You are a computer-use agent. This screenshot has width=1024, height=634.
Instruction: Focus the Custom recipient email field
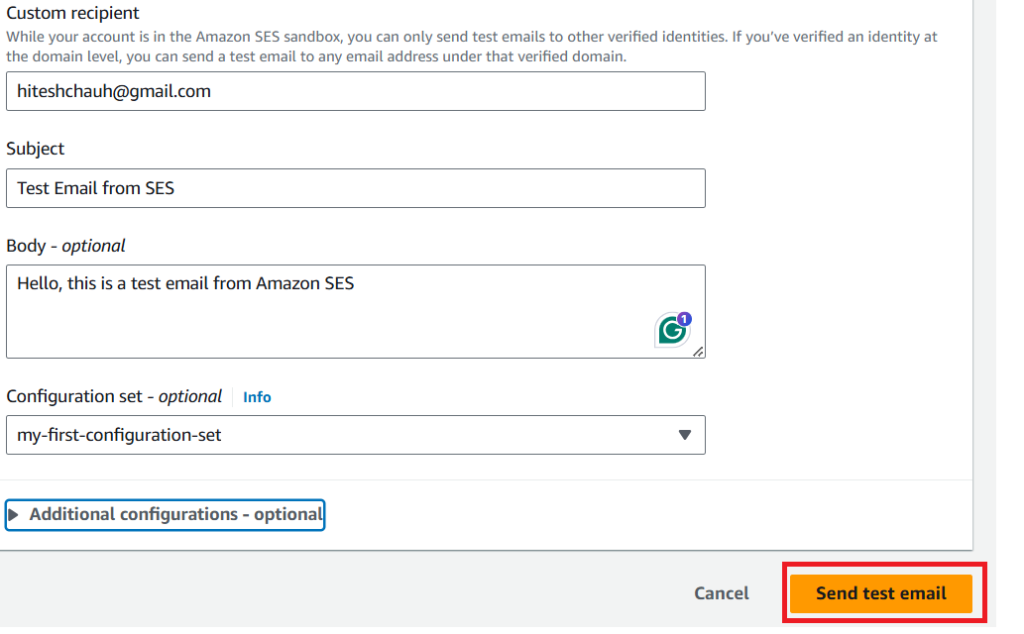355,91
